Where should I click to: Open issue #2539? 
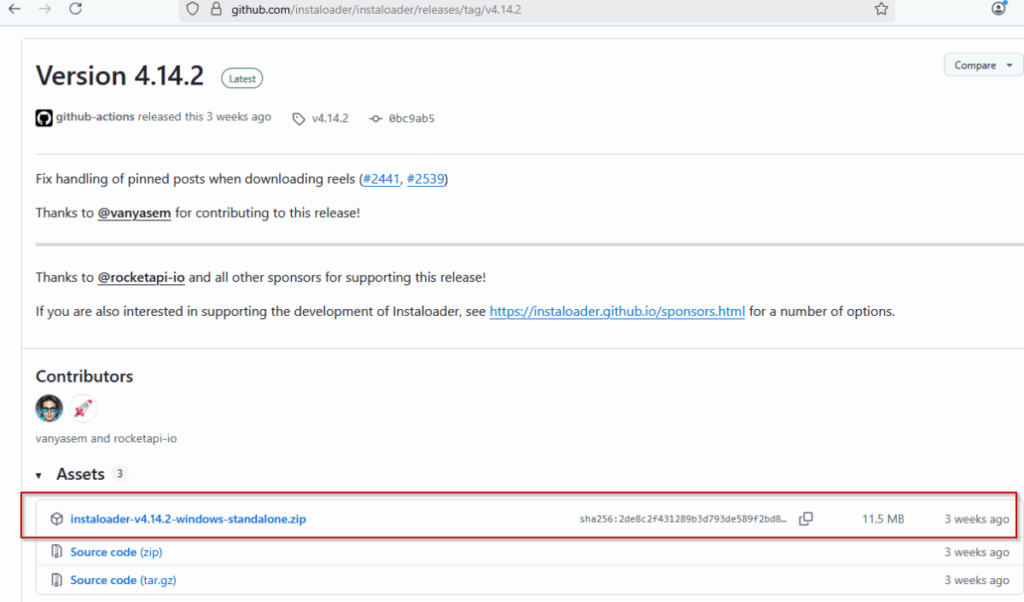pyautogui.click(x=425, y=179)
